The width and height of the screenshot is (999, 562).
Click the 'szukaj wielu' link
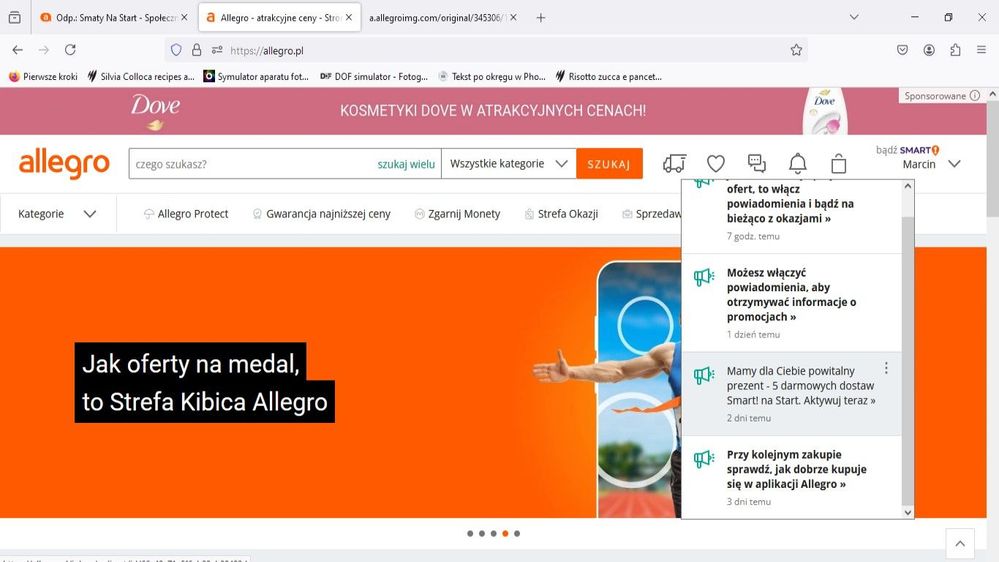406,164
